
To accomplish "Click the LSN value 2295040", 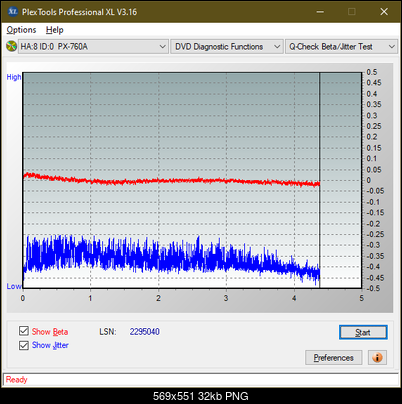I will (x=145, y=332).
